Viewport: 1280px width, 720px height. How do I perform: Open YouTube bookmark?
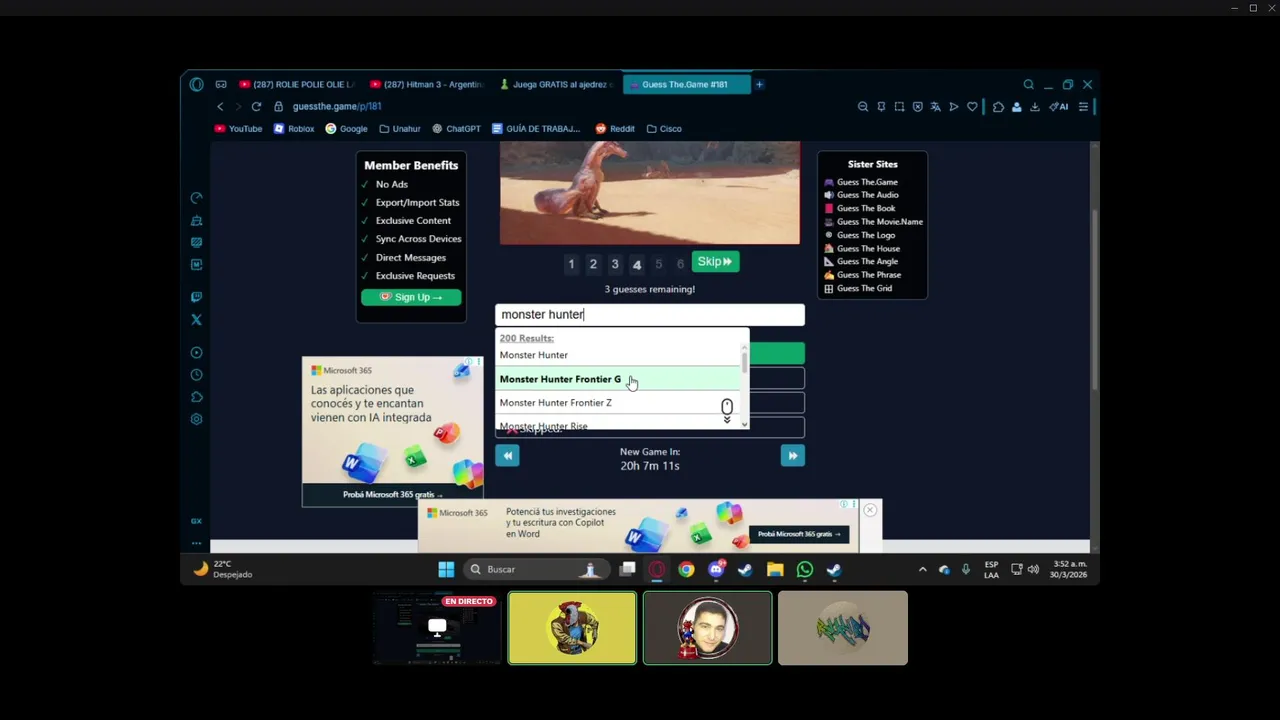(x=238, y=129)
